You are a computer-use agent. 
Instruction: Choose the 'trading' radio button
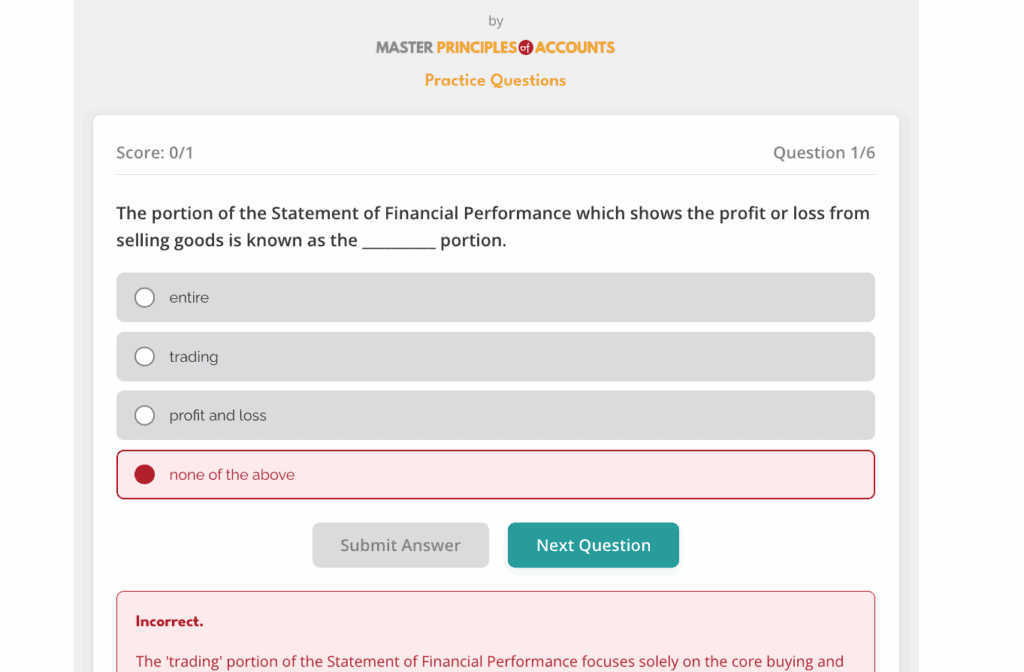pyautogui.click(x=145, y=357)
